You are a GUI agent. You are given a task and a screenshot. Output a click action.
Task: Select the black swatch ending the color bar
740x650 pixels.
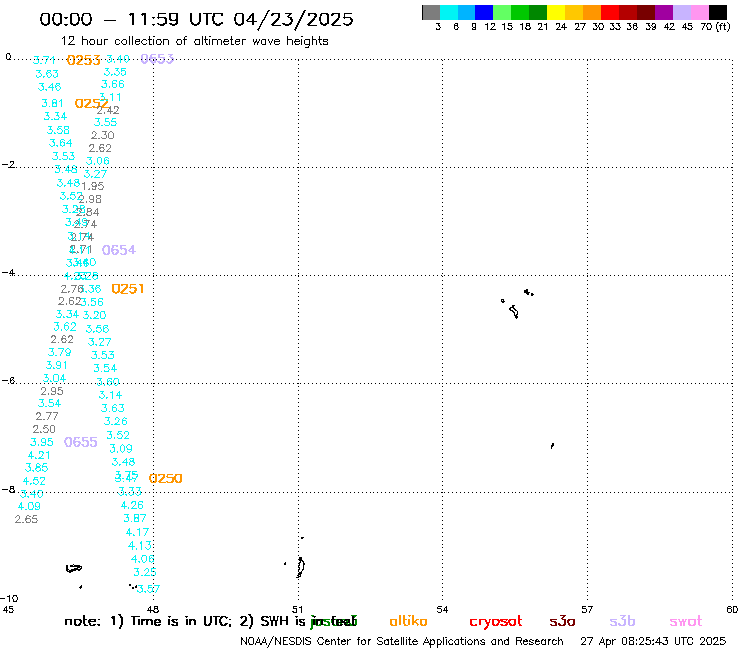coord(718,12)
